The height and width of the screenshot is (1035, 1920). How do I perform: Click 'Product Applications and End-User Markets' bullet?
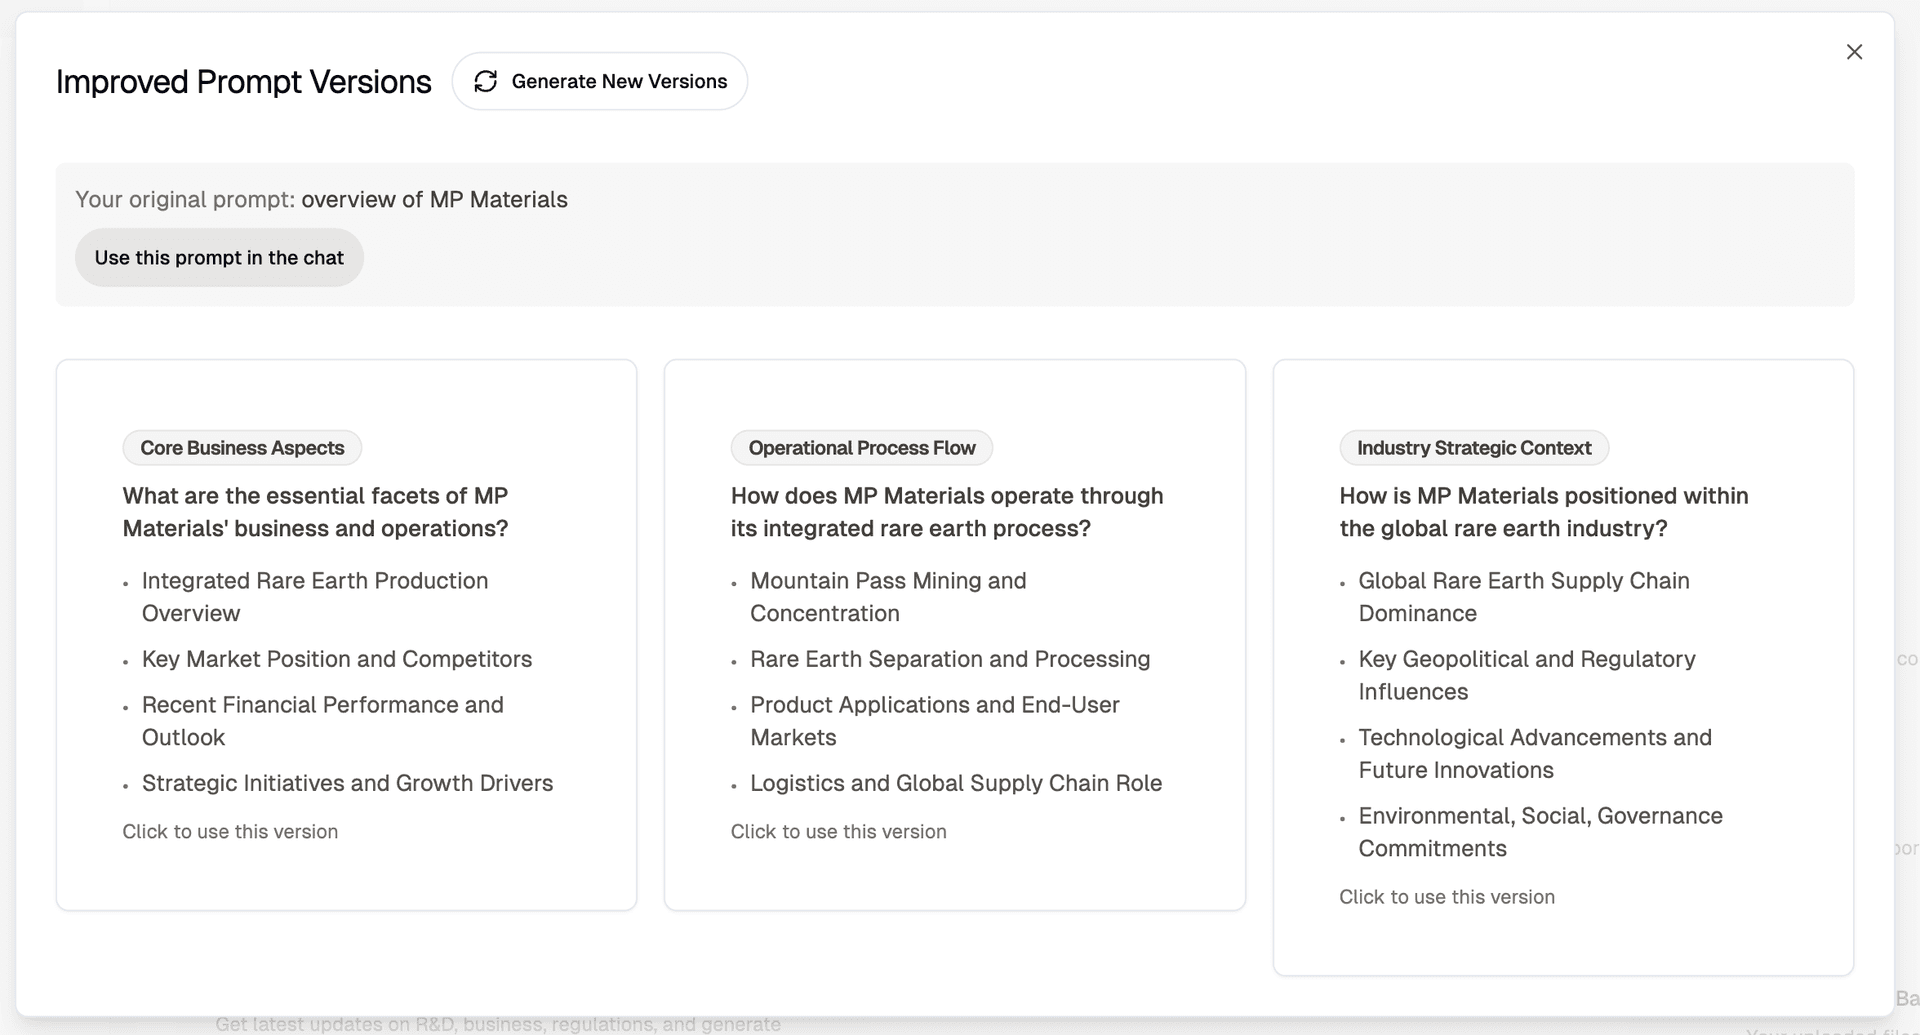pyautogui.click(x=935, y=721)
